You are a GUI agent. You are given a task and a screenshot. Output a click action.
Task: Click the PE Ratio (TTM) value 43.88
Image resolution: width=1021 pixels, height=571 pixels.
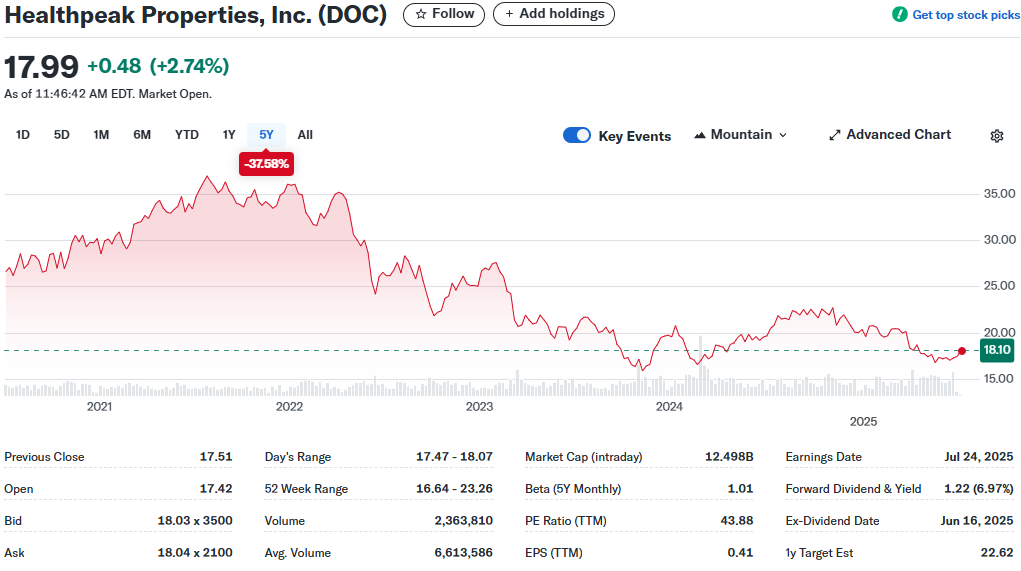pos(736,520)
